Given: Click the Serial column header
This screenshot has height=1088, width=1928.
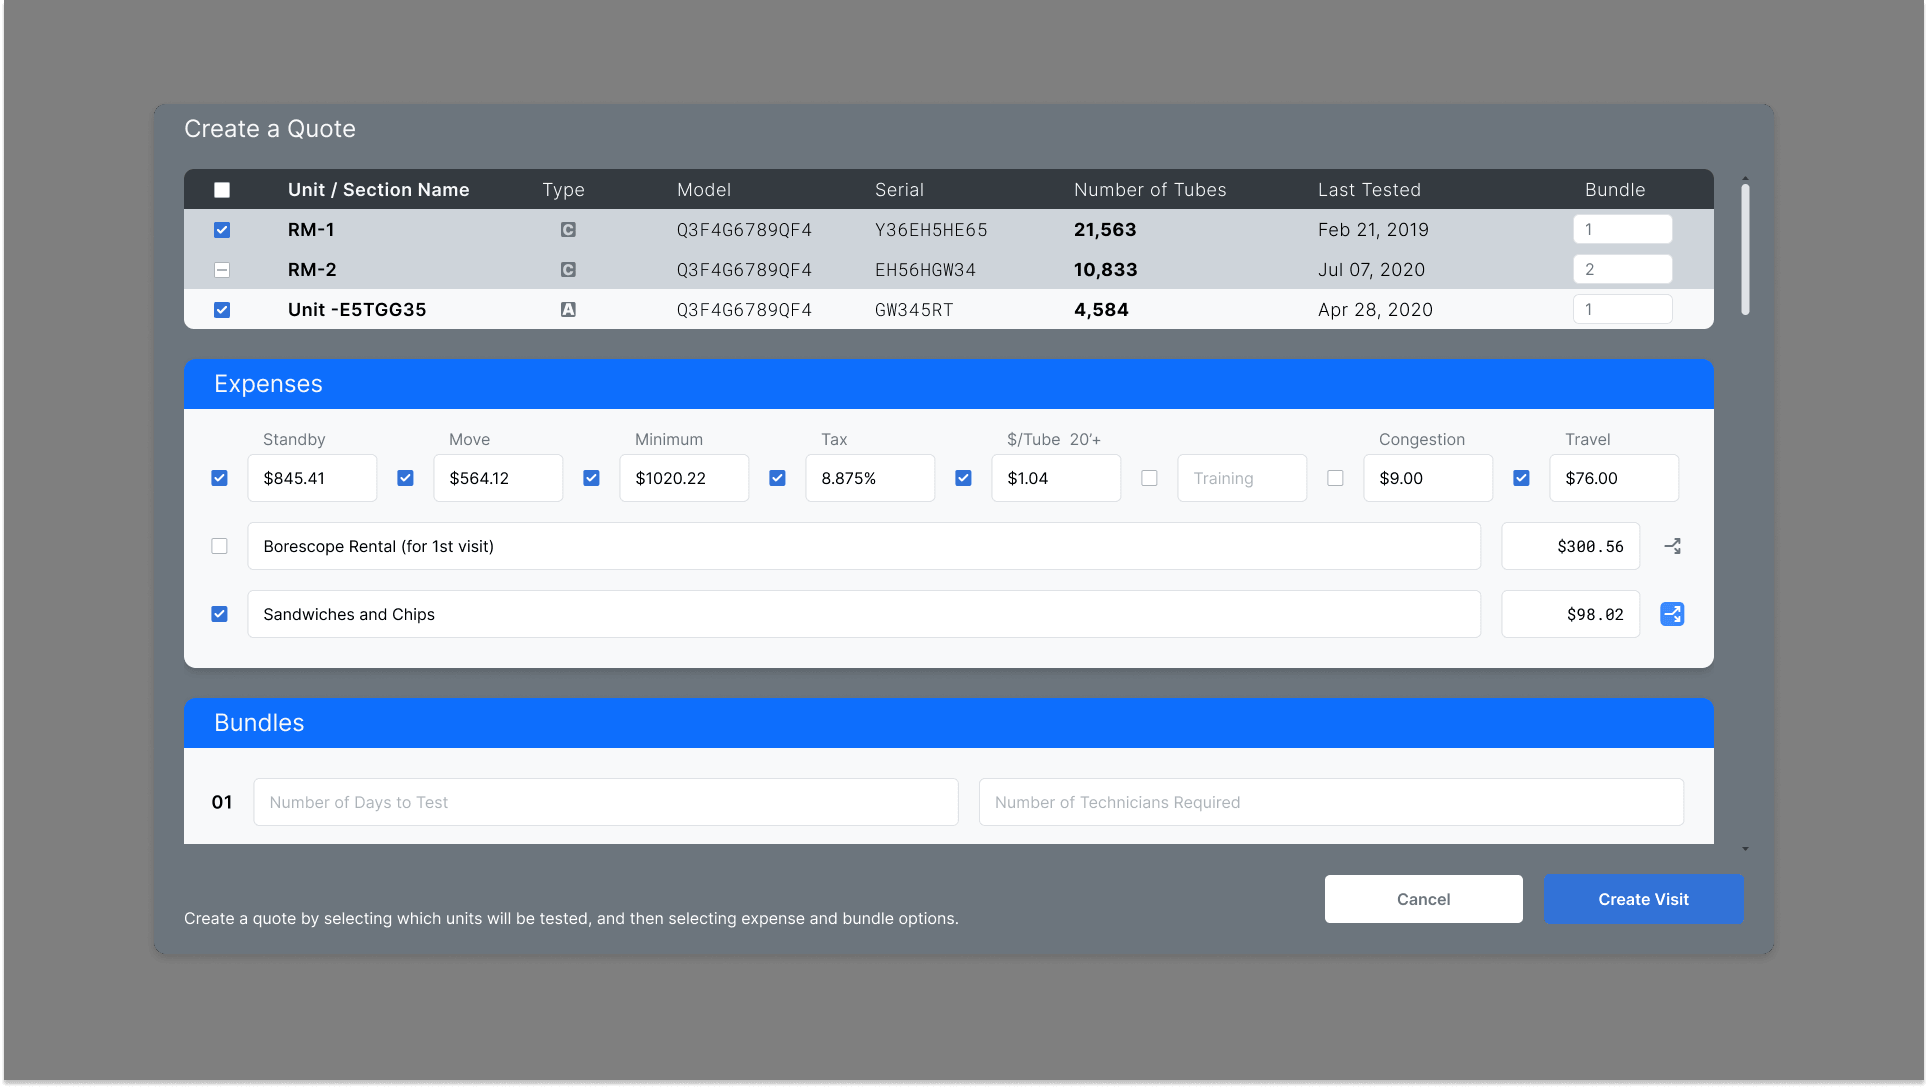Looking at the screenshot, I should coord(899,190).
